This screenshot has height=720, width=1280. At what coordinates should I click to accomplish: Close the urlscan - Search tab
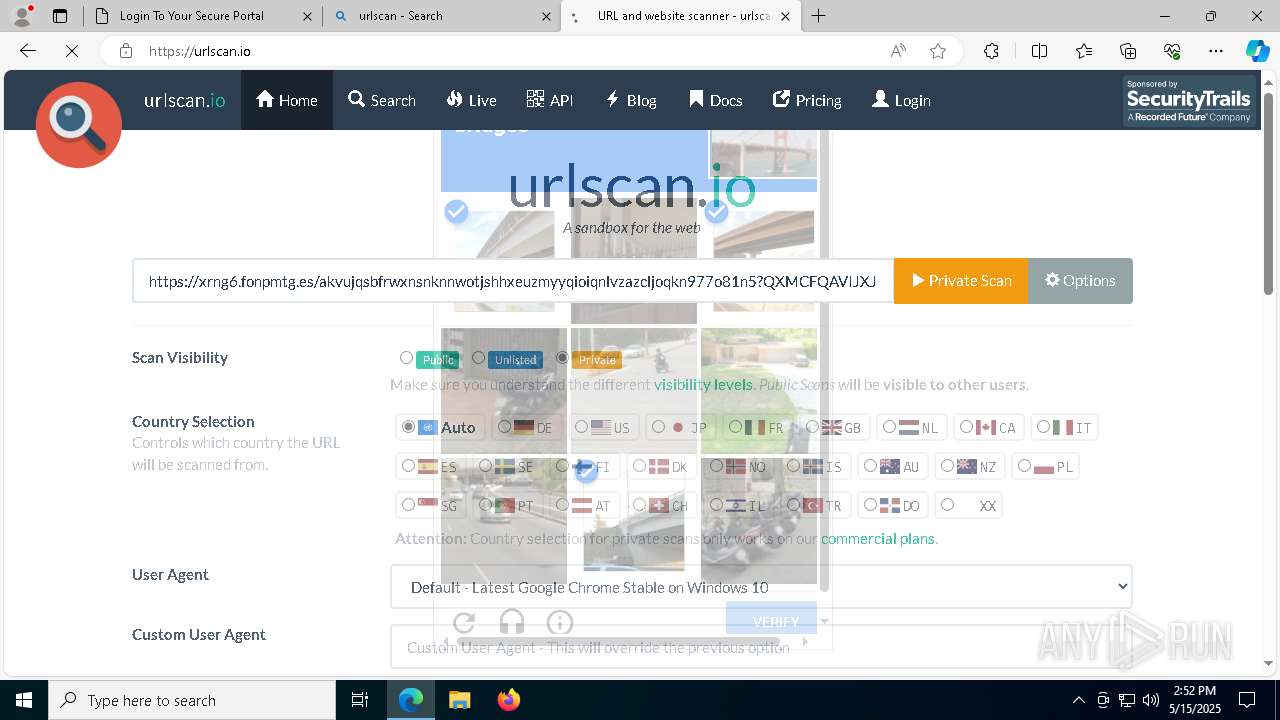(x=547, y=16)
